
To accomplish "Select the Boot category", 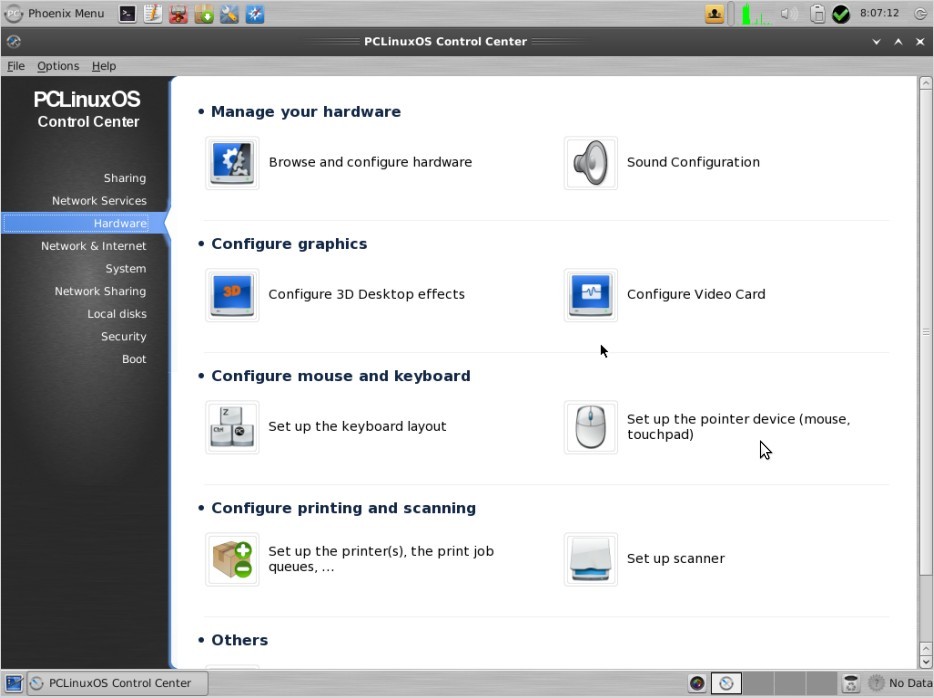I will click(x=134, y=359).
